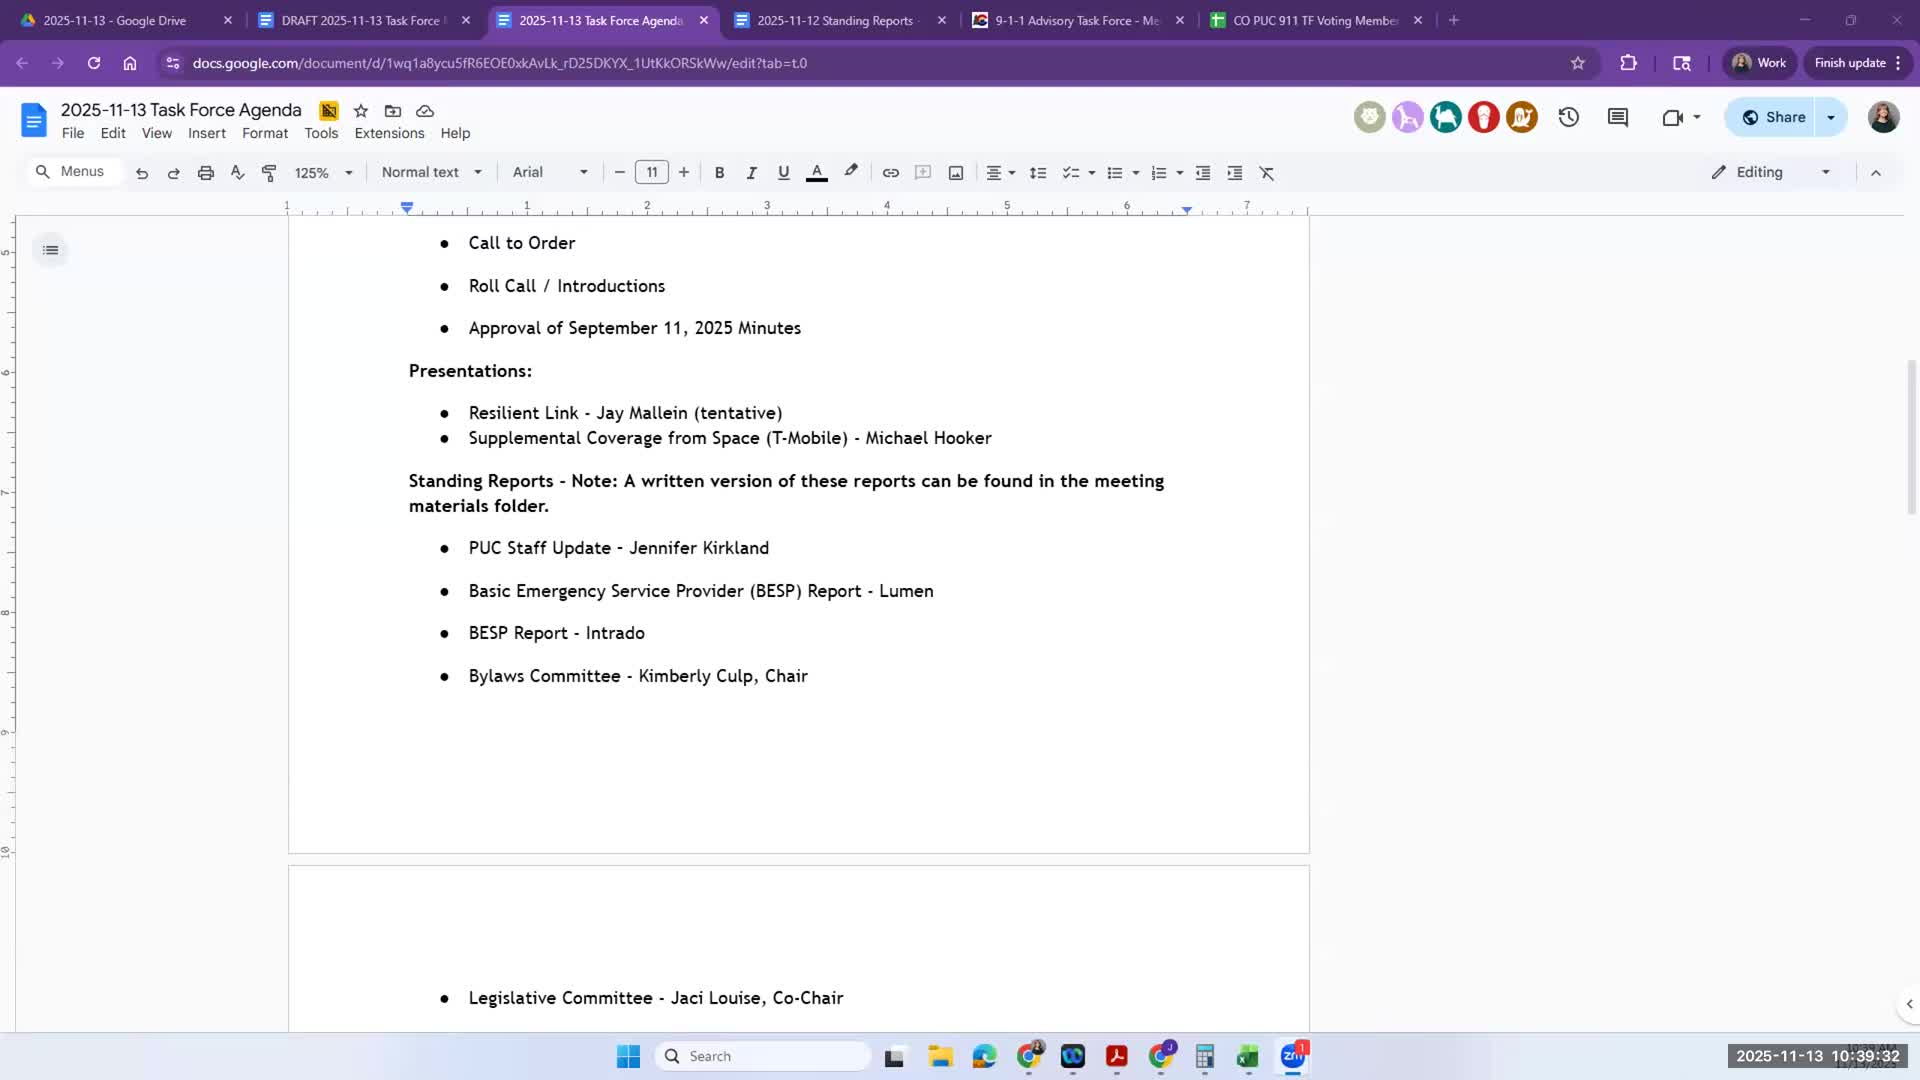Viewport: 1920px width, 1080px height.
Task: Open the Format menu
Action: click(264, 133)
